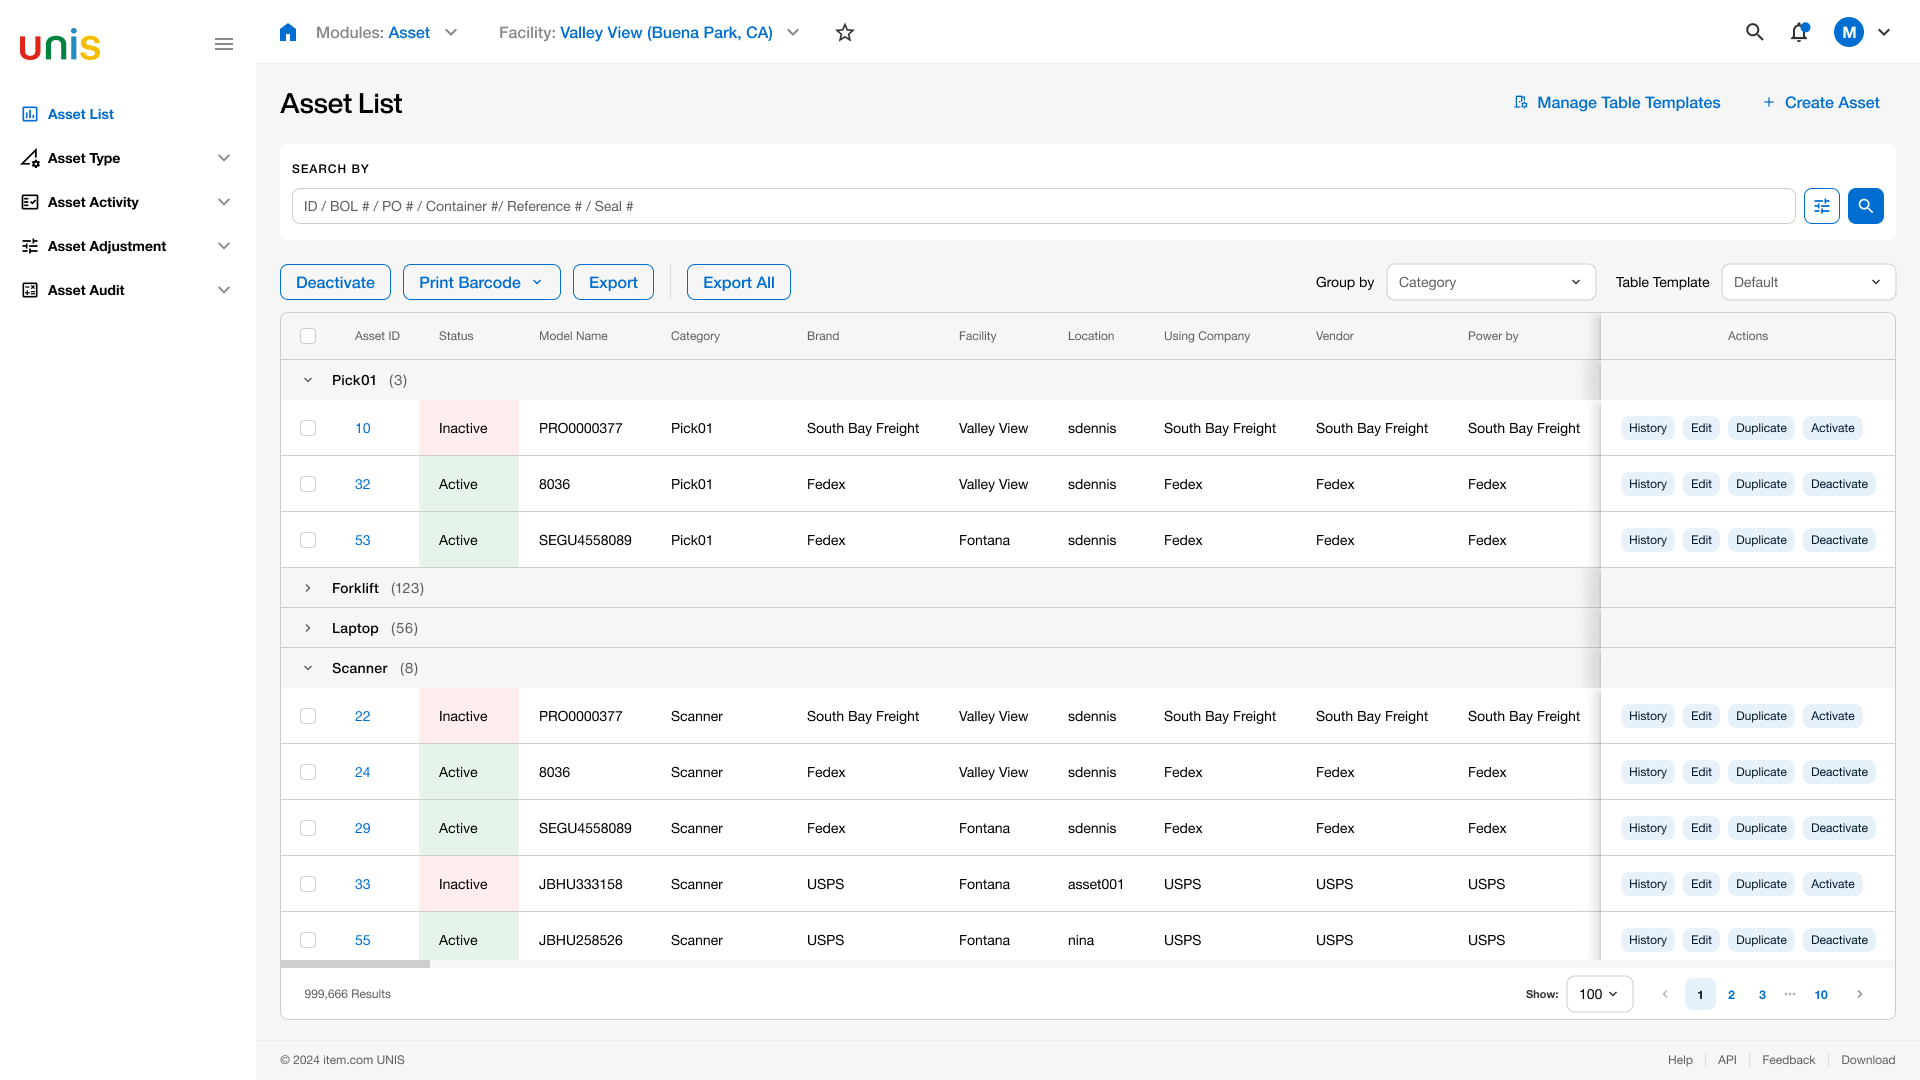The image size is (1920, 1080).
Task: Select all assets via header checkbox
Action: (x=308, y=336)
